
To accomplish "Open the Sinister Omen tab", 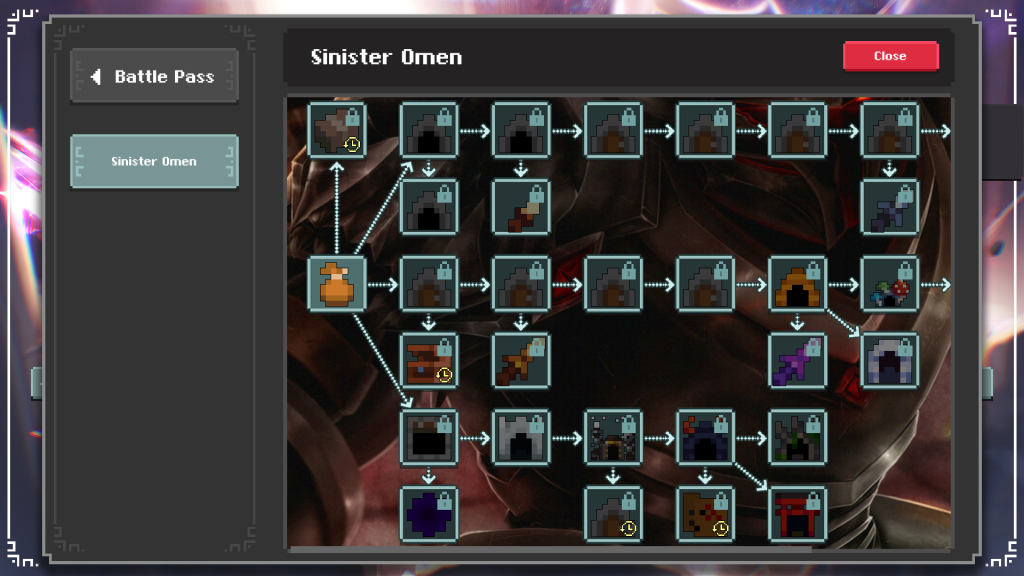I will (x=154, y=161).
